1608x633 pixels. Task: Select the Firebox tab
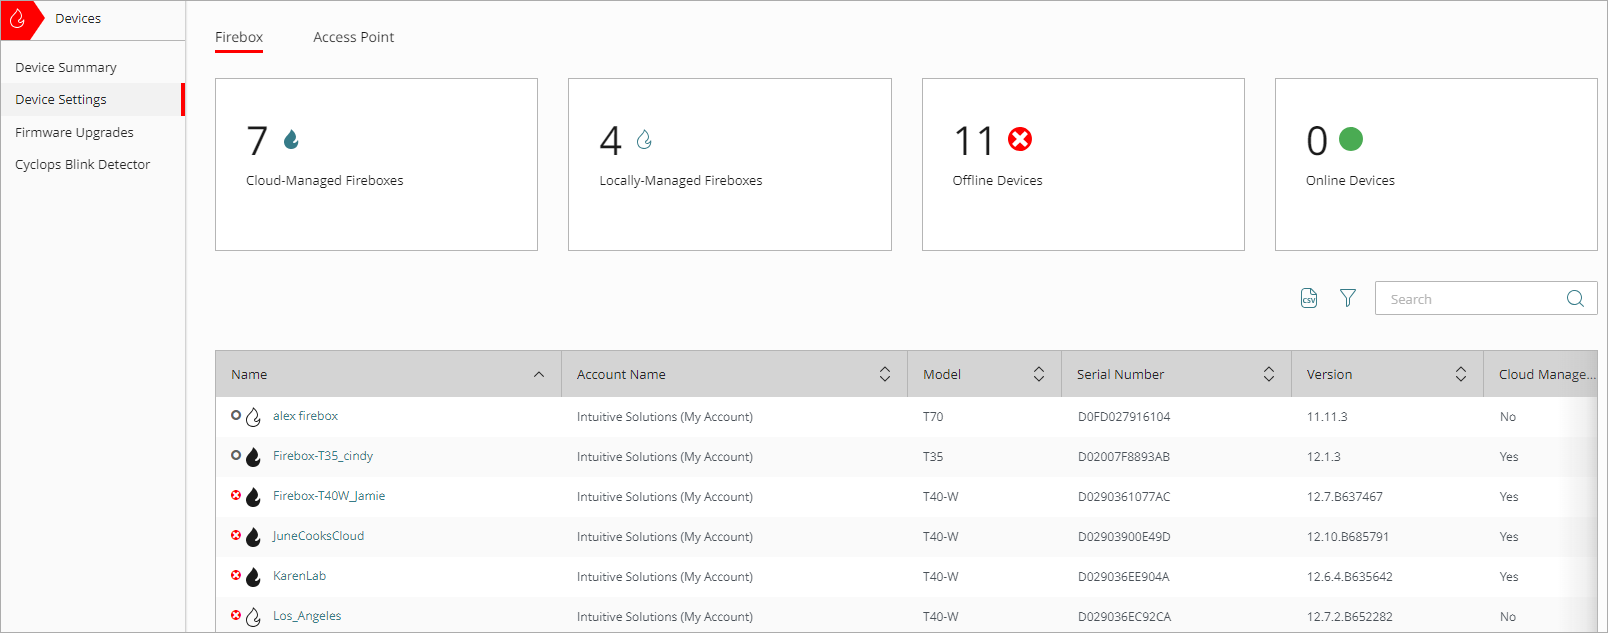[239, 37]
